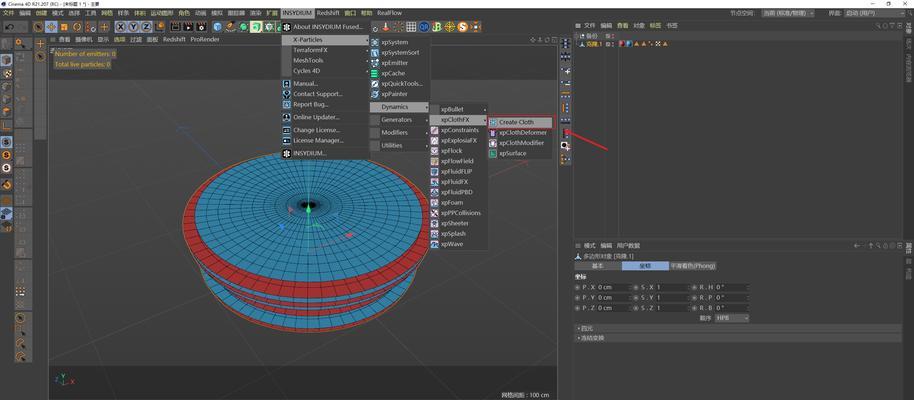Toggle the R . H keyframe circle
Image resolution: width=914 pixels, height=400 pixels.
click(694, 287)
